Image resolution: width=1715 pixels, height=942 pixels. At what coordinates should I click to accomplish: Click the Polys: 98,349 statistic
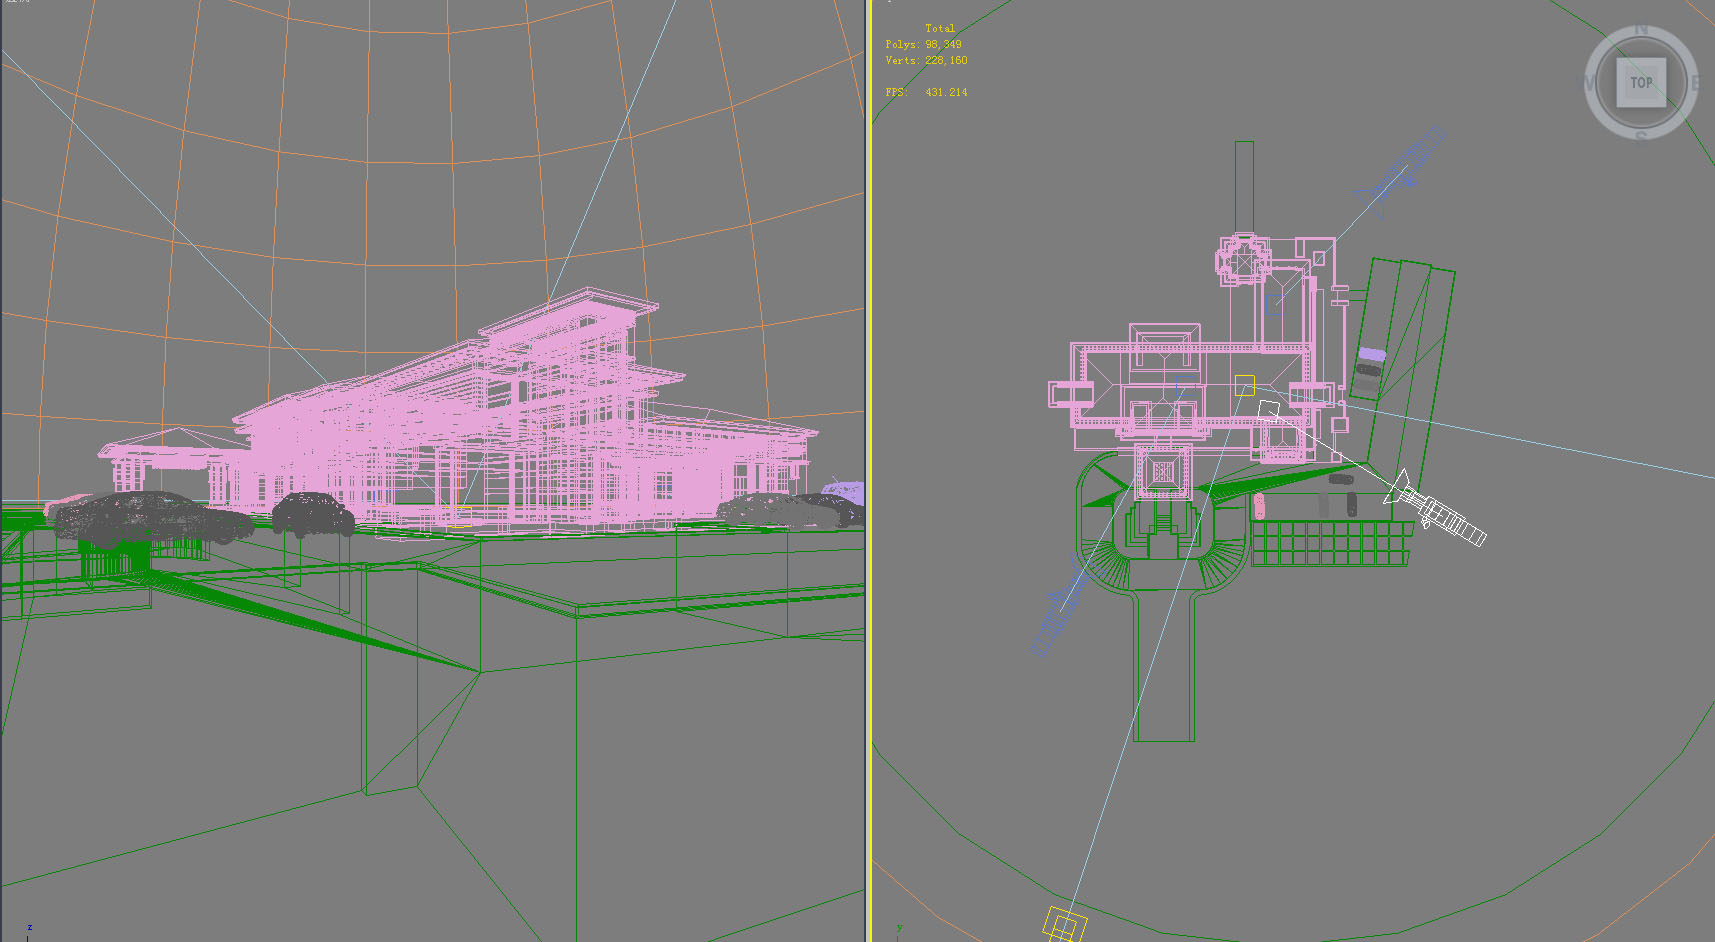pos(923,44)
